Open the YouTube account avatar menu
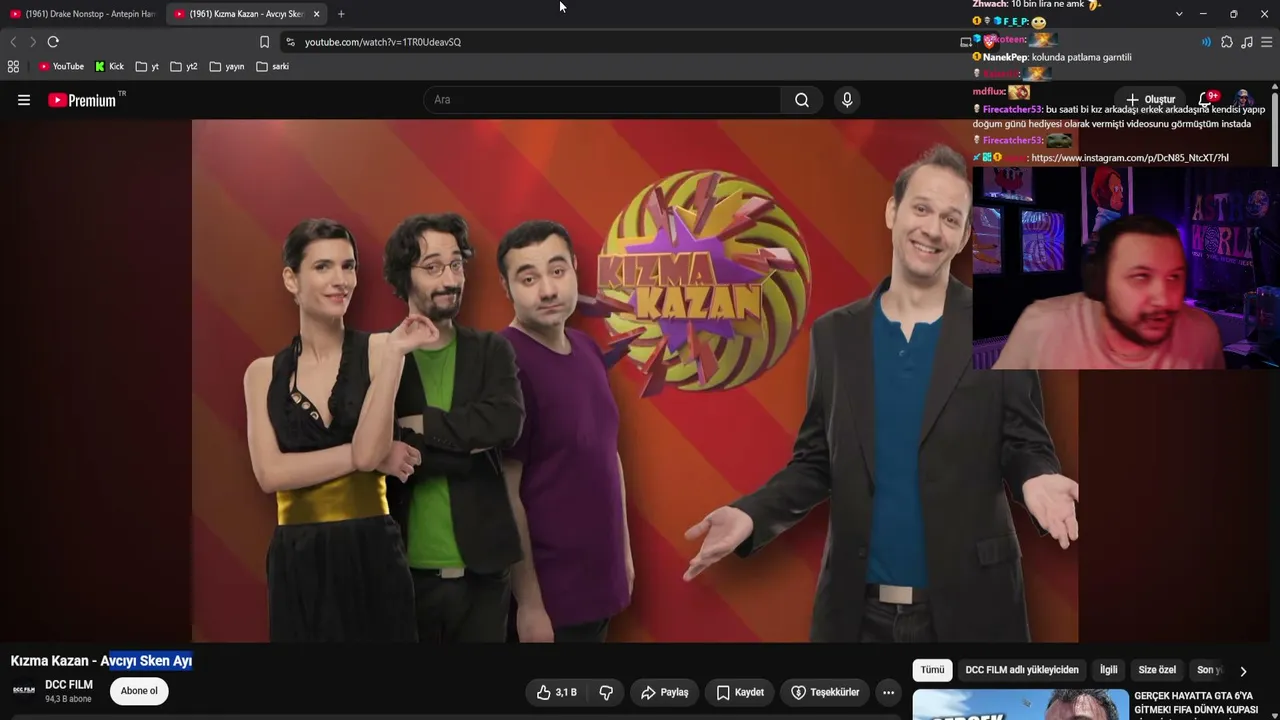Screen dimensions: 1280x720 (1244, 99)
